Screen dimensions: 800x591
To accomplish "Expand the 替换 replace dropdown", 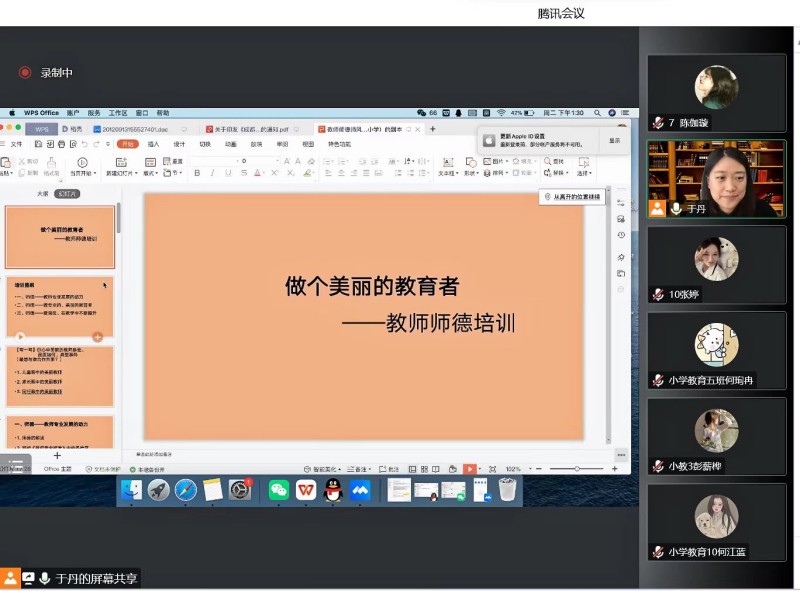I will pos(567,174).
